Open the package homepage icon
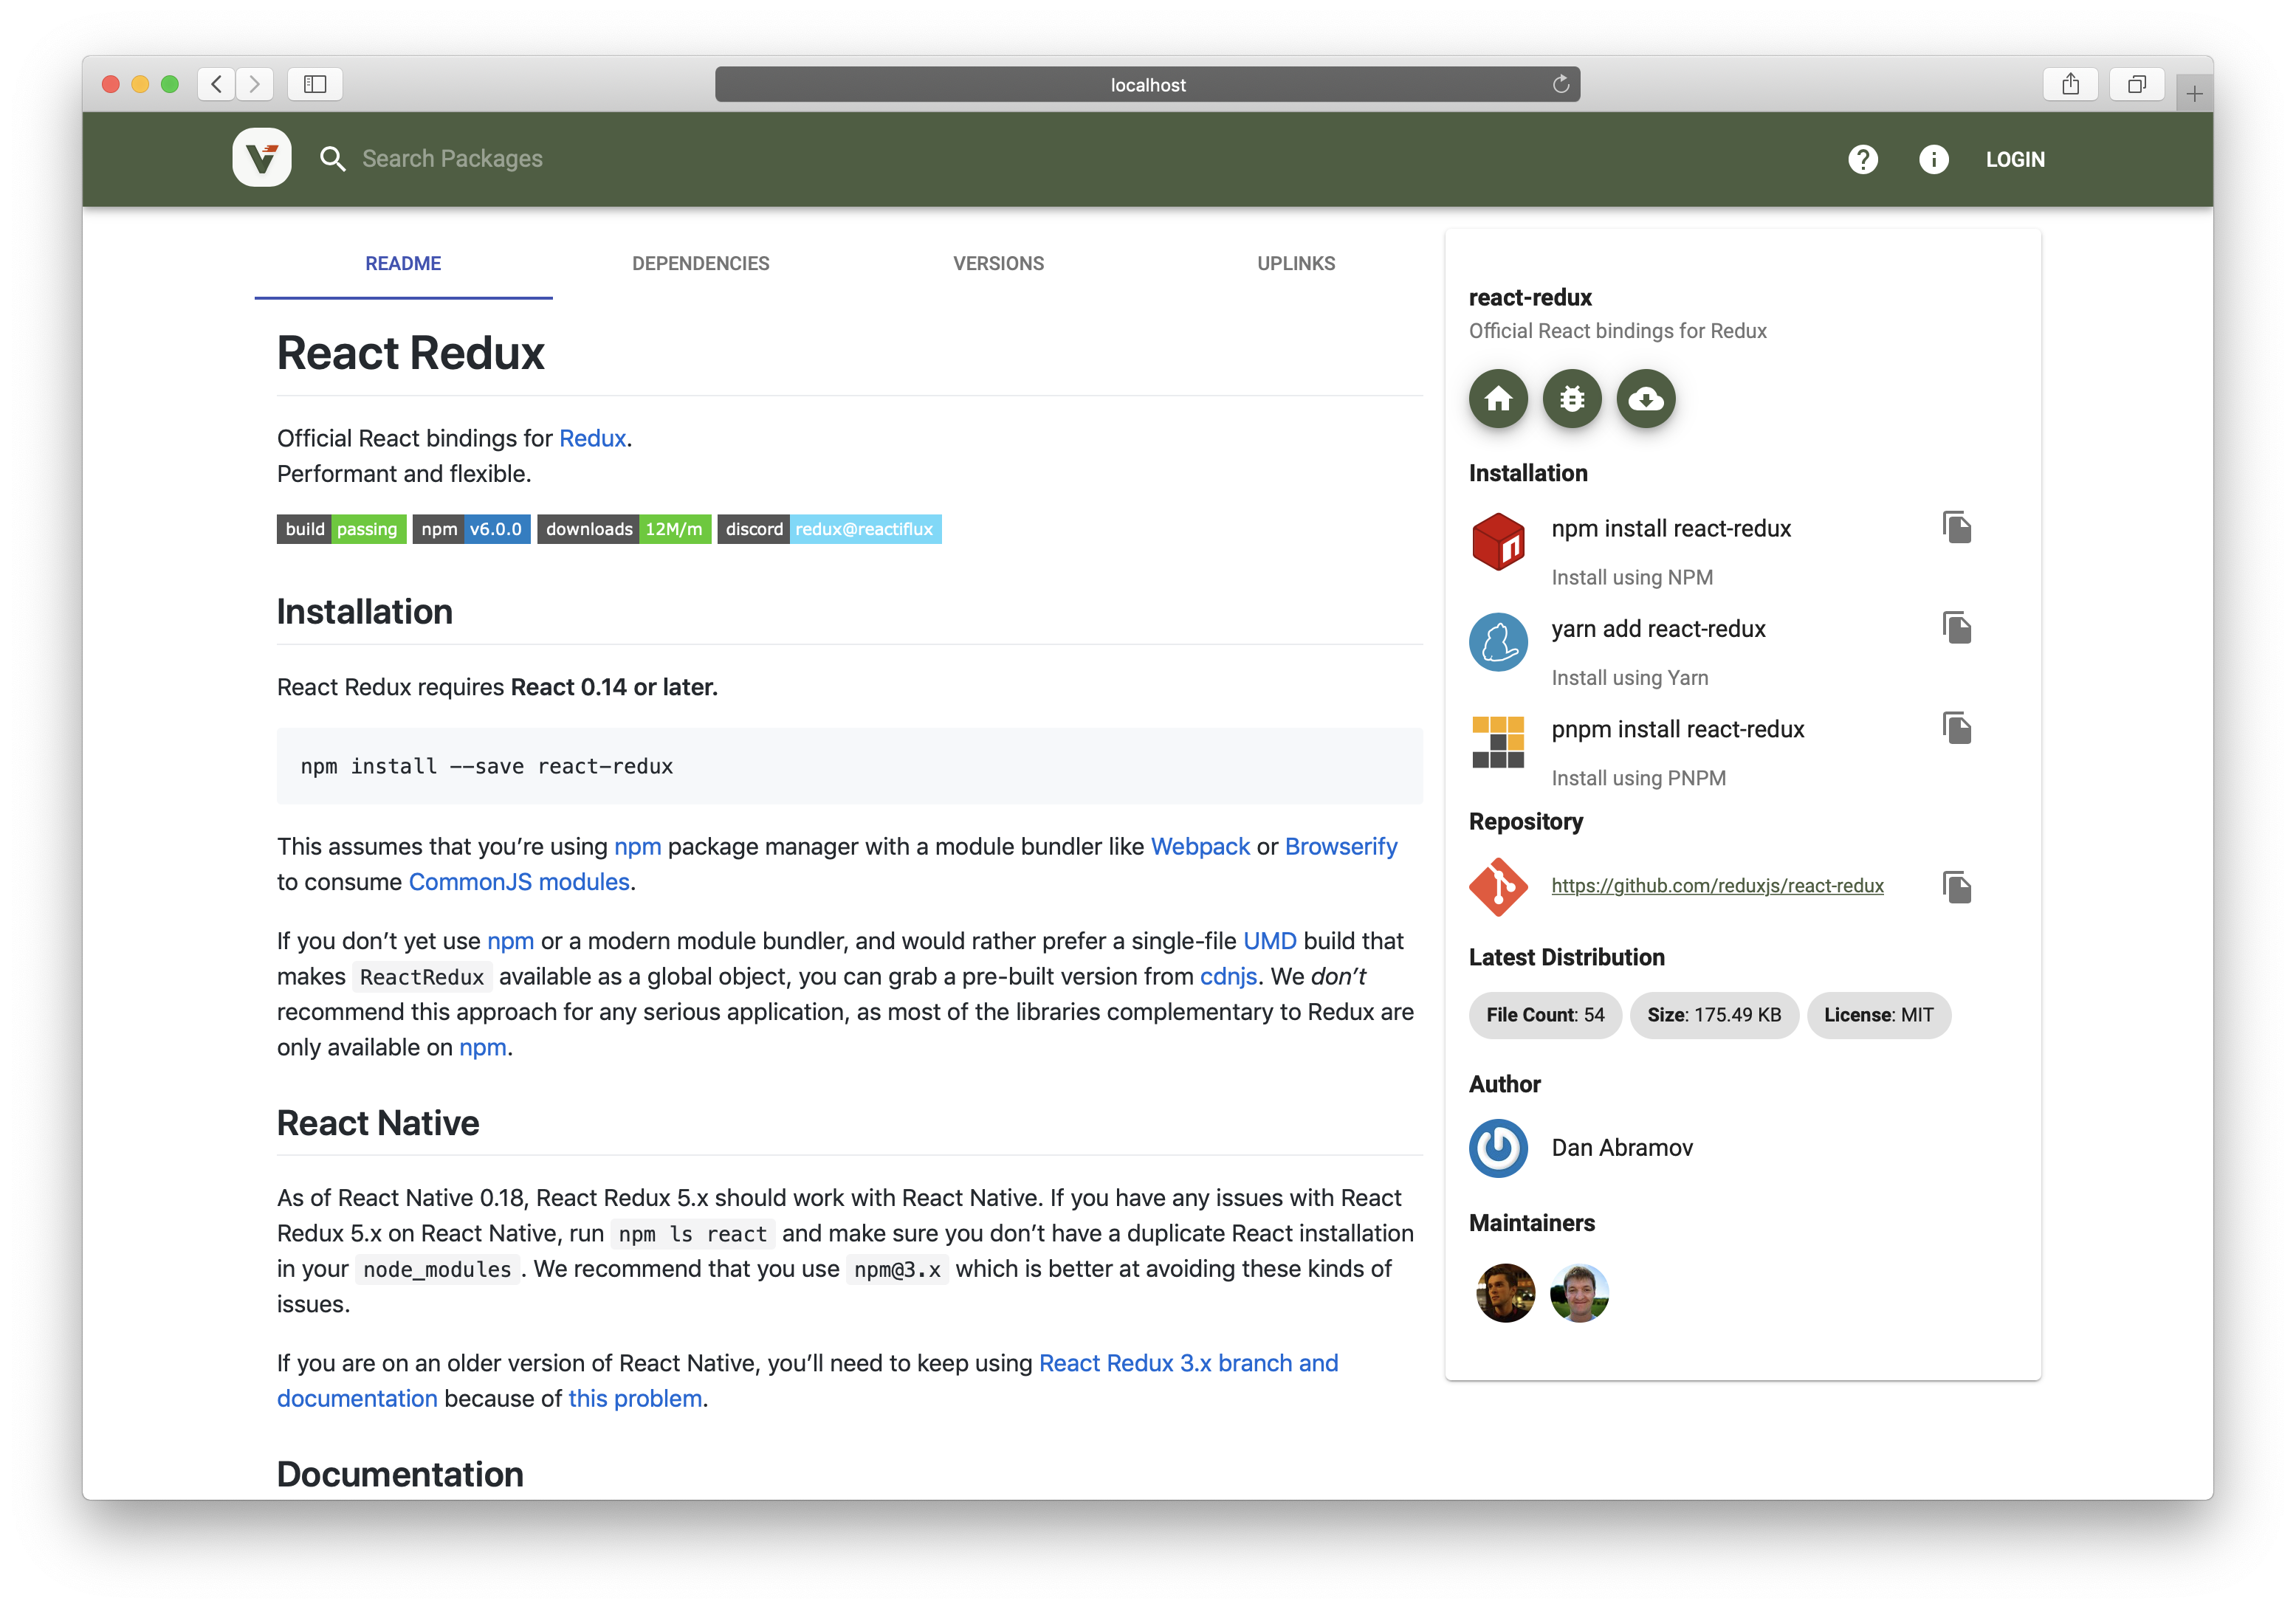2296x1609 pixels. 1497,398
